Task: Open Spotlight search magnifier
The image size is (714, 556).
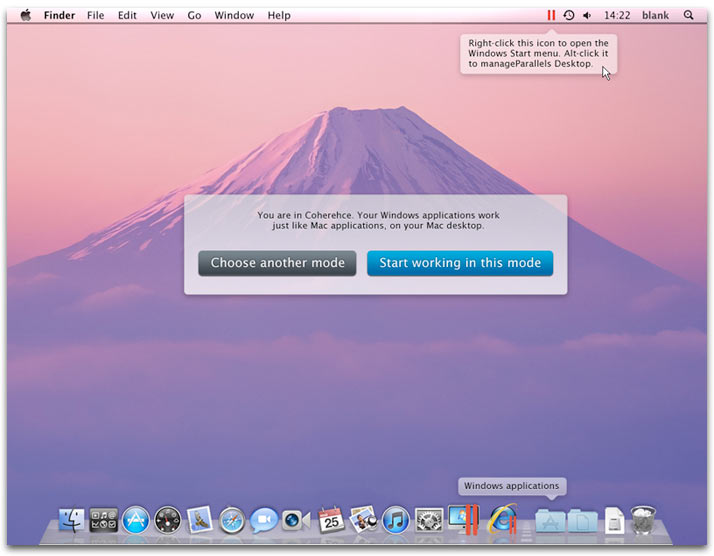Action: pyautogui.click(x=688, y=16)
